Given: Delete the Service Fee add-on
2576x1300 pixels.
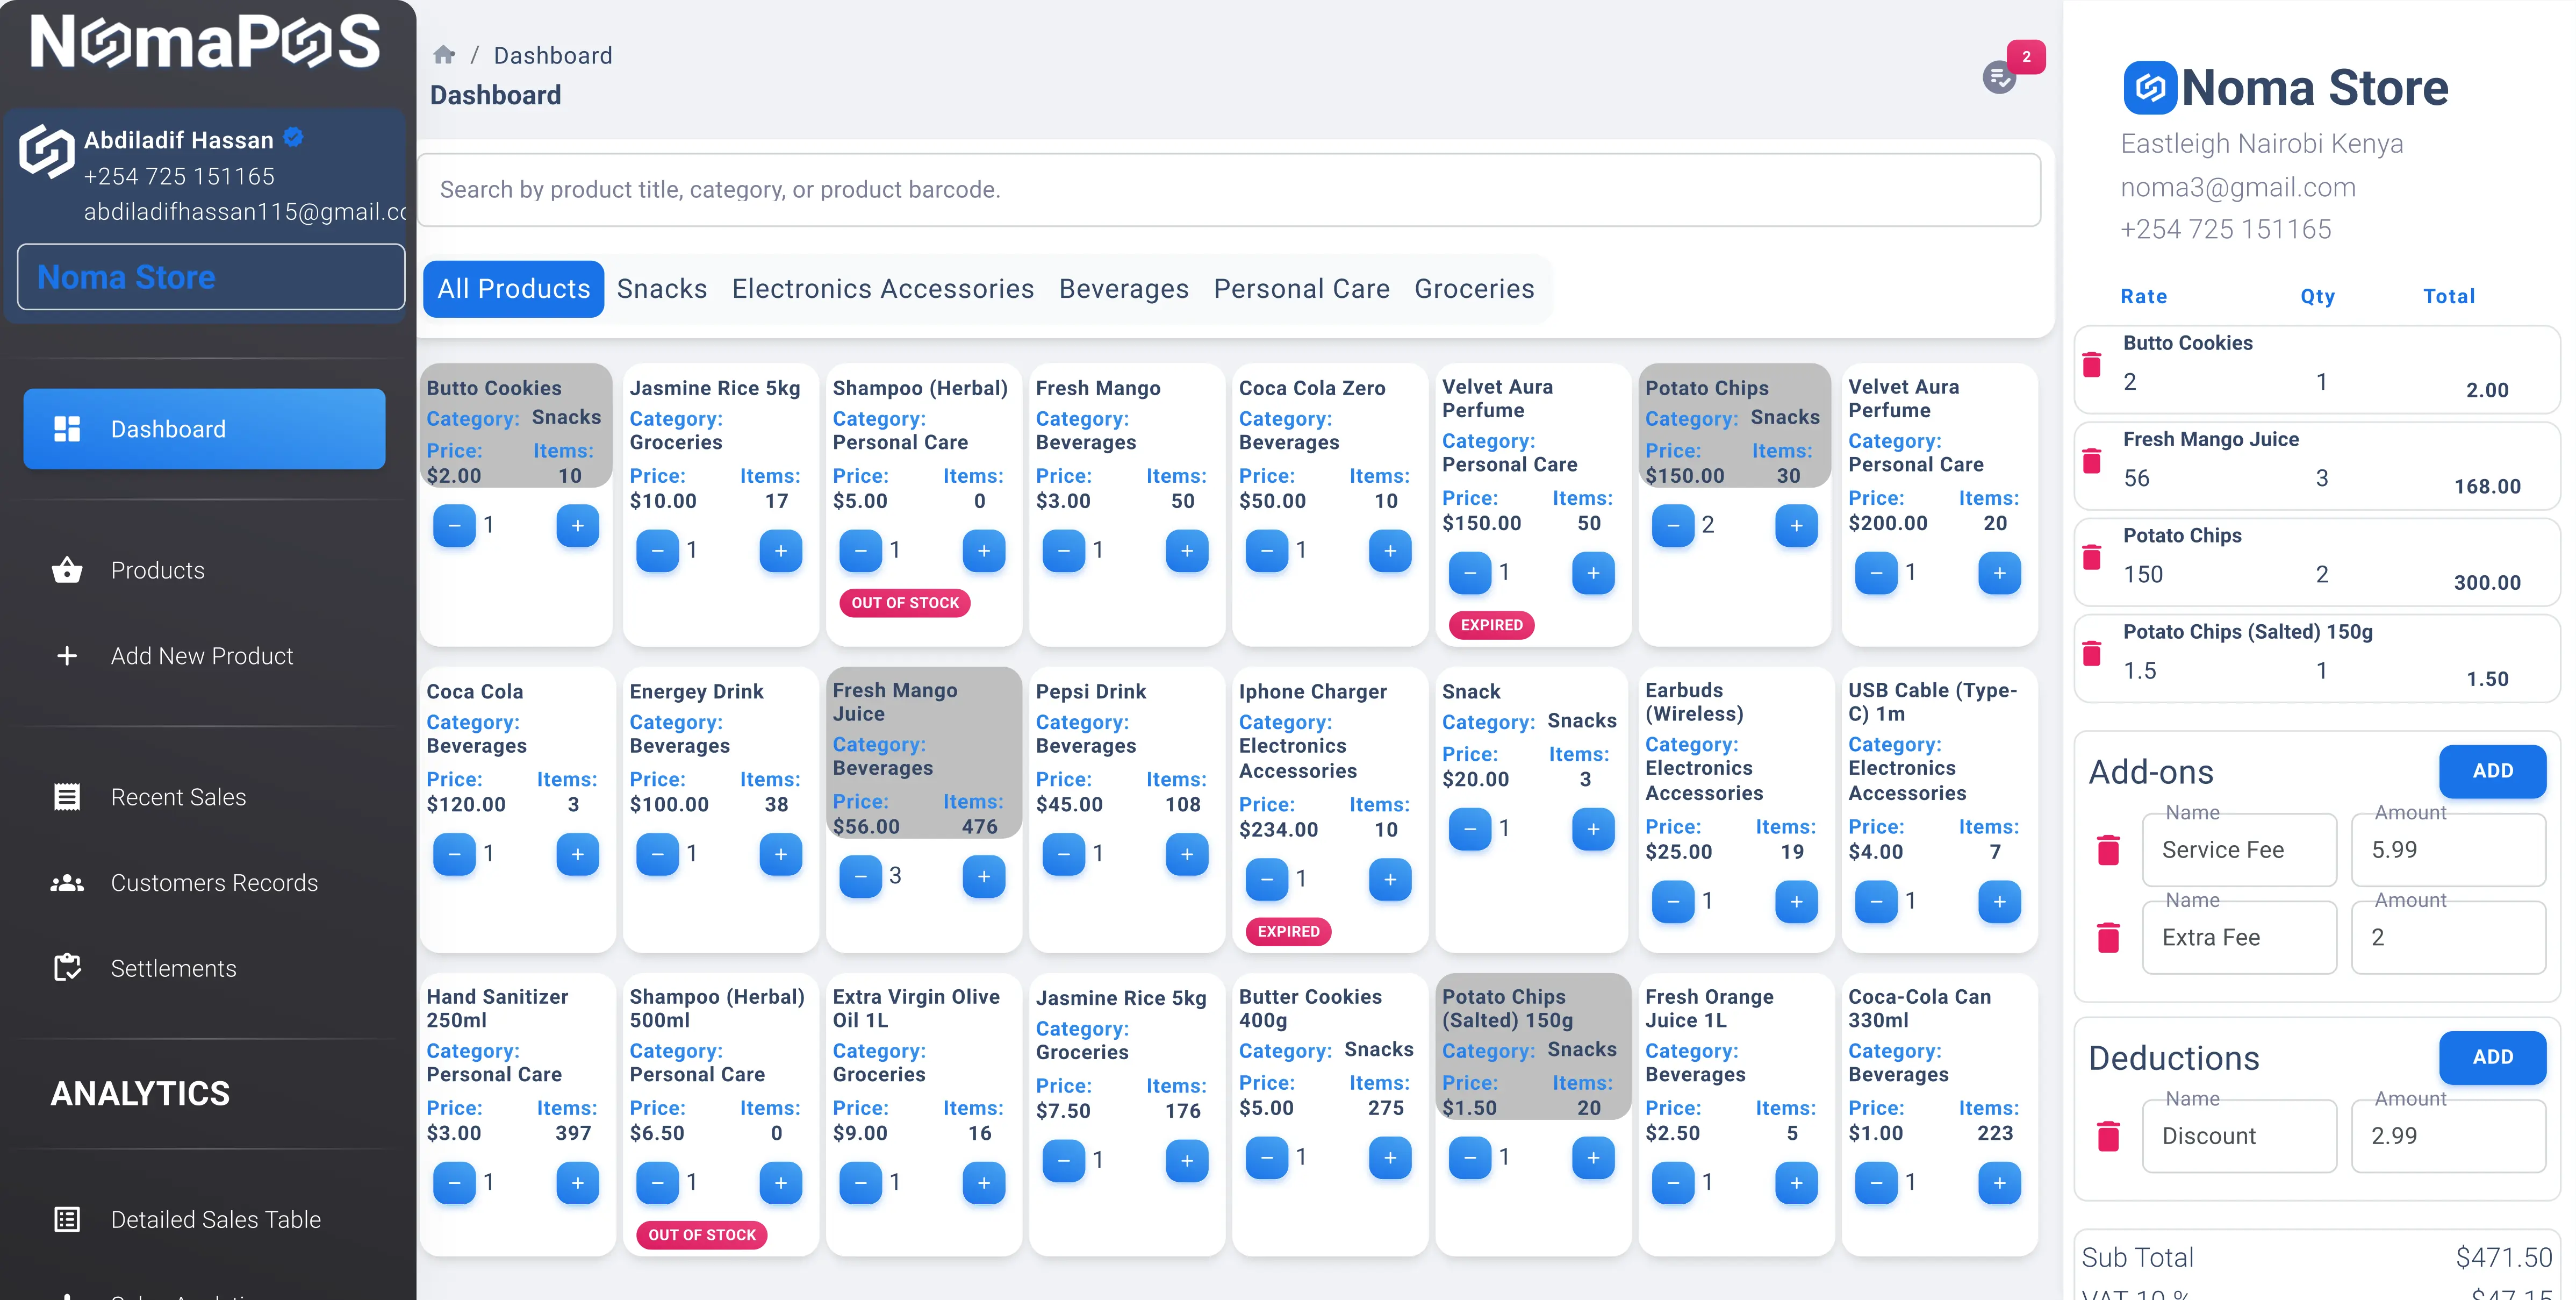Looking at the screenshot, I should (x=2108, y=850).
